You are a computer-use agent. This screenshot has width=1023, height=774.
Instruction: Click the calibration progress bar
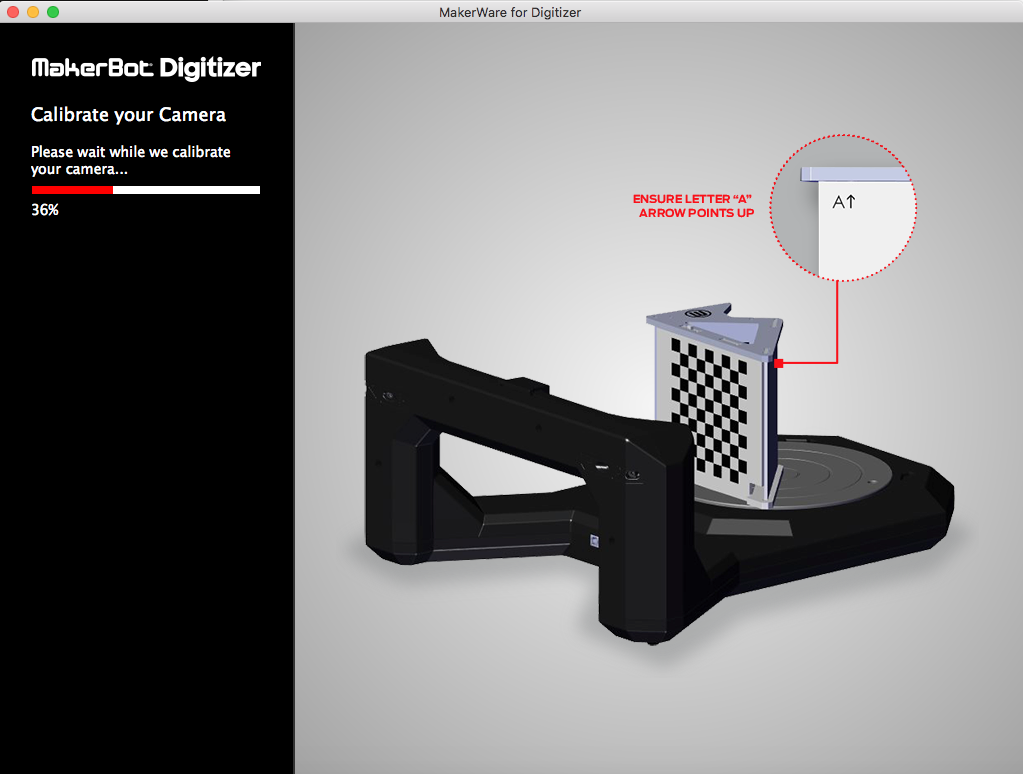(145, 190)
